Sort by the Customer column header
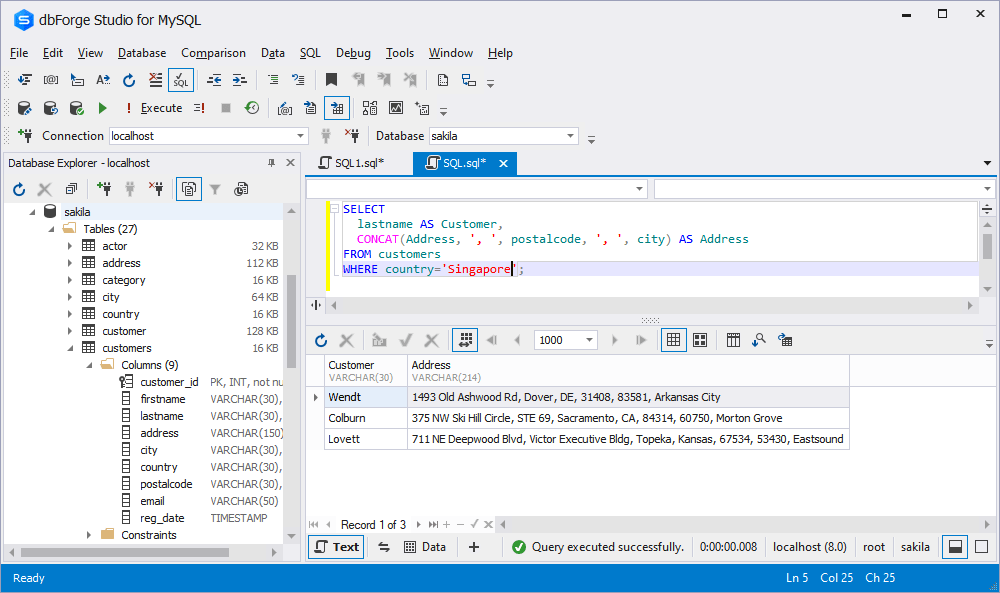This screenshot has height=593, width=1000. pyautogui.click(x=366, y=370)
